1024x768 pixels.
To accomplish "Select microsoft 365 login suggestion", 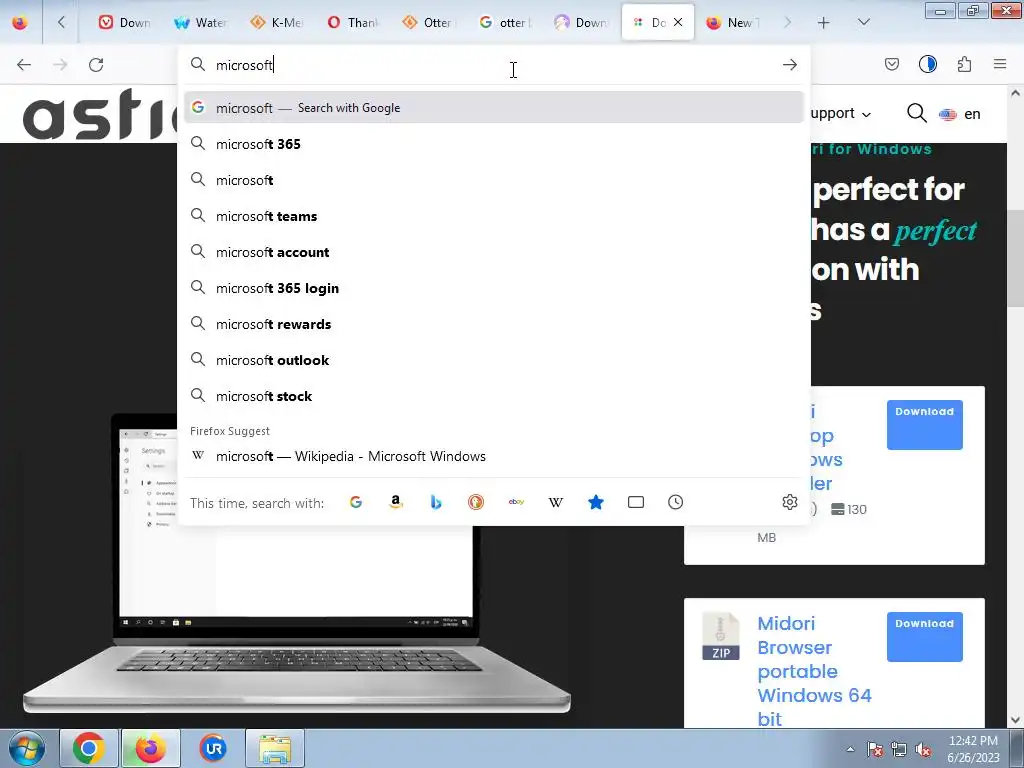I will click(x=494, y=288).
